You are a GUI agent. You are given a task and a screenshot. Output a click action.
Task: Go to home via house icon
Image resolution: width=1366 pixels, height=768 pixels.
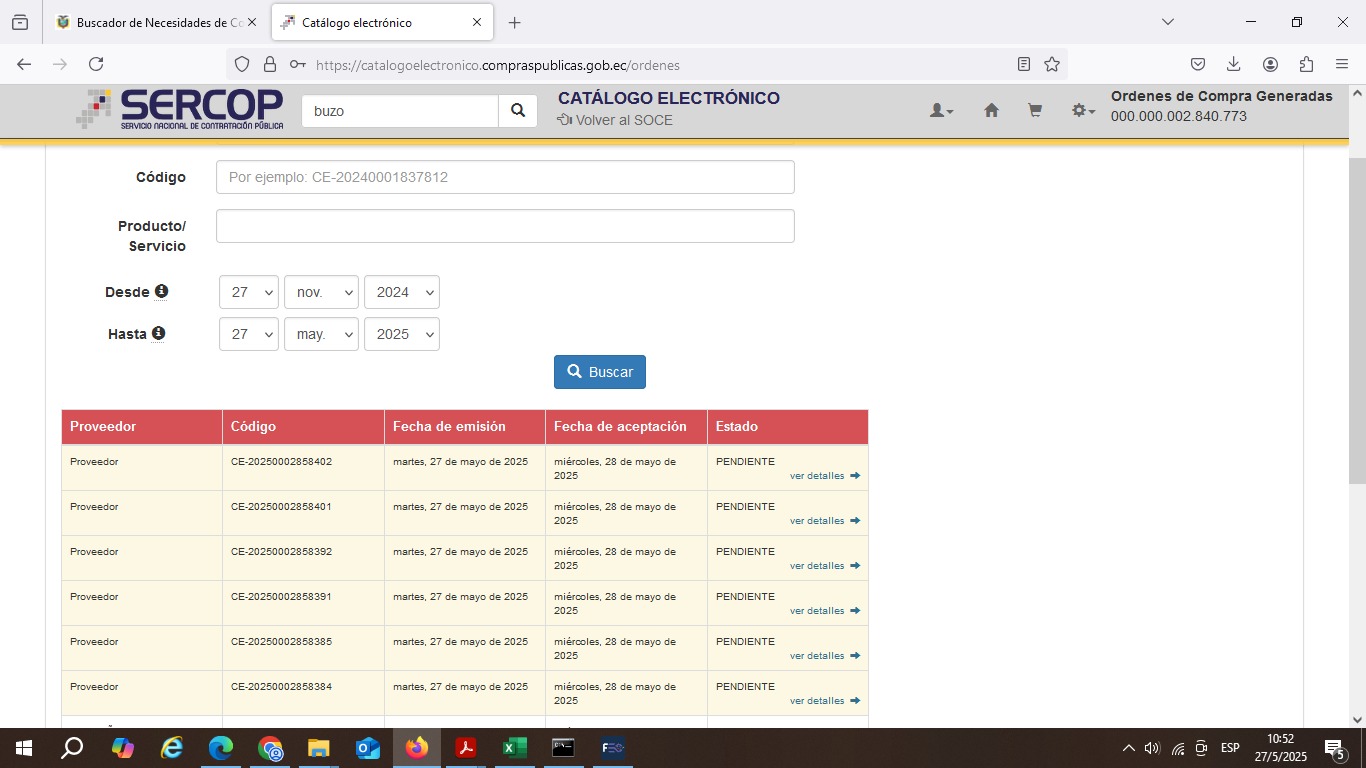[x=991, y=111]
